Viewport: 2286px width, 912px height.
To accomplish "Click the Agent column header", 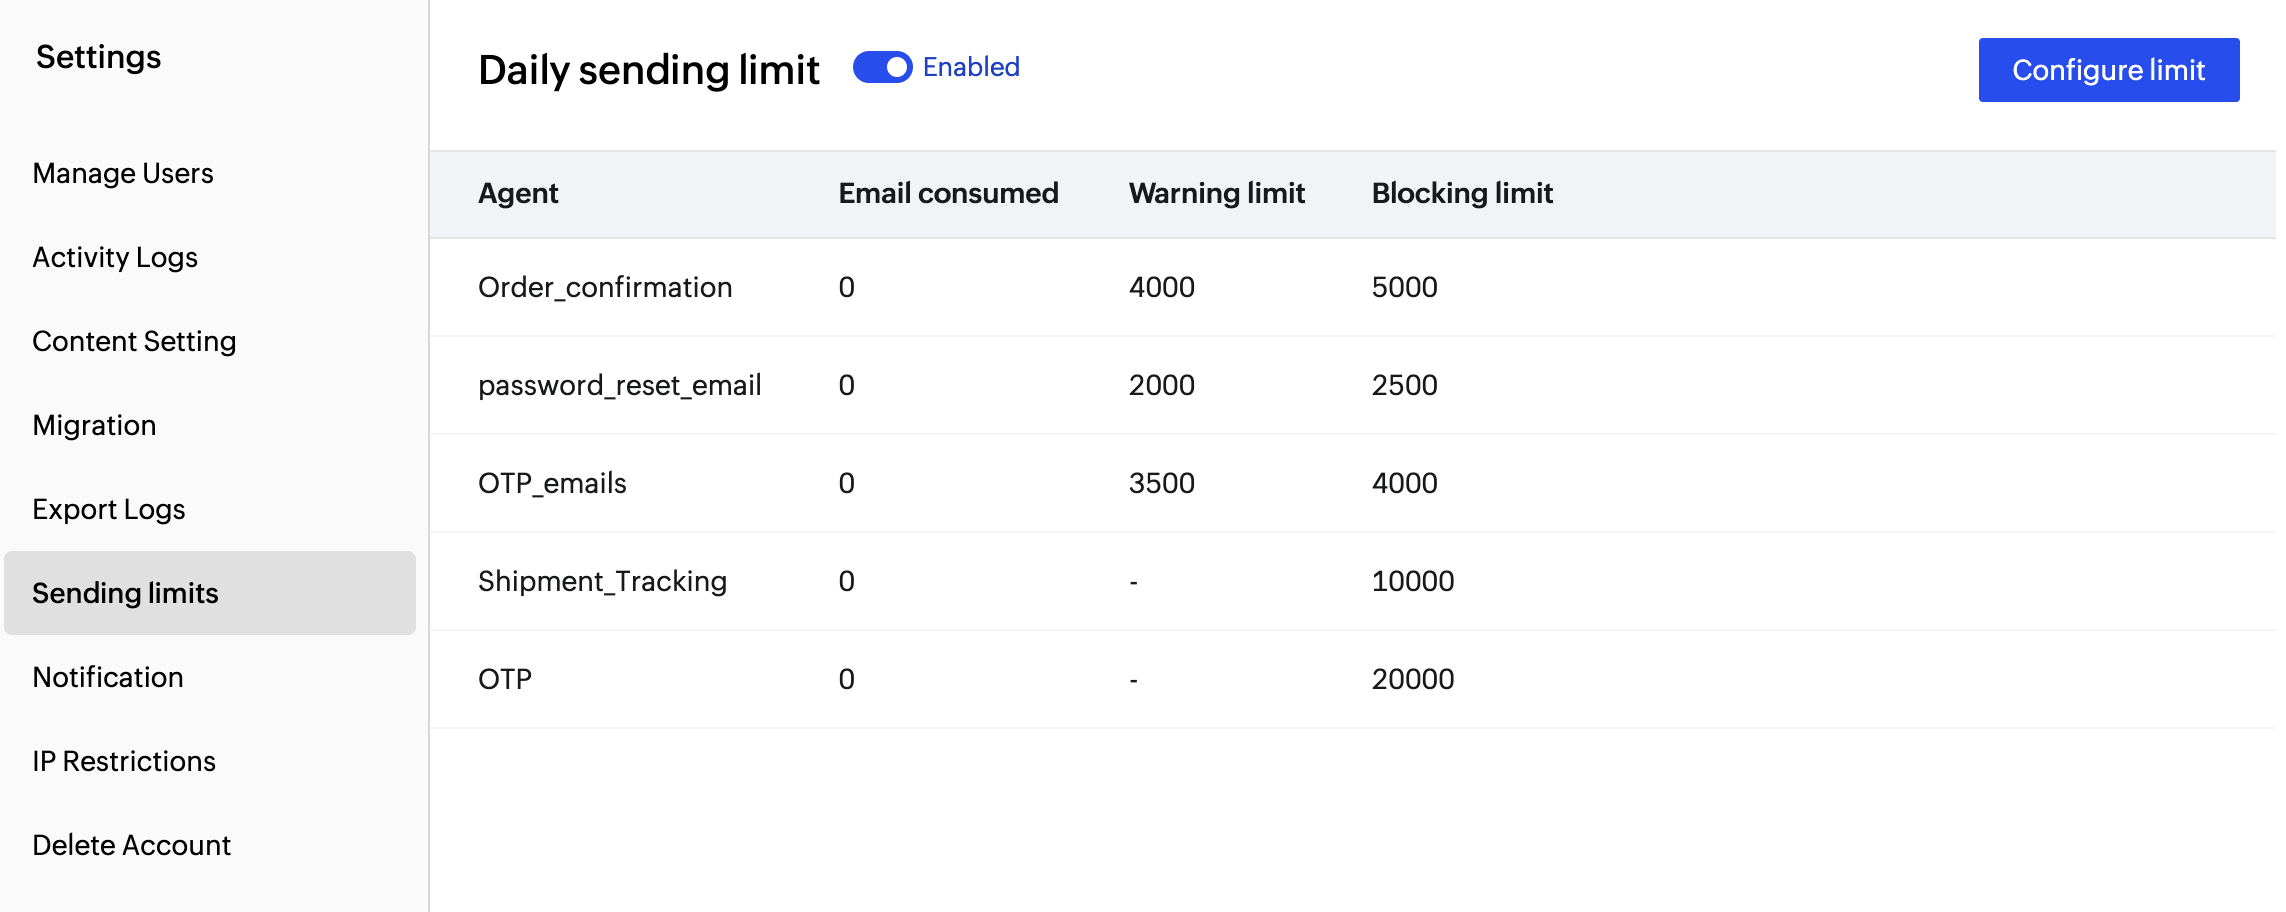I will click(518, 194).
